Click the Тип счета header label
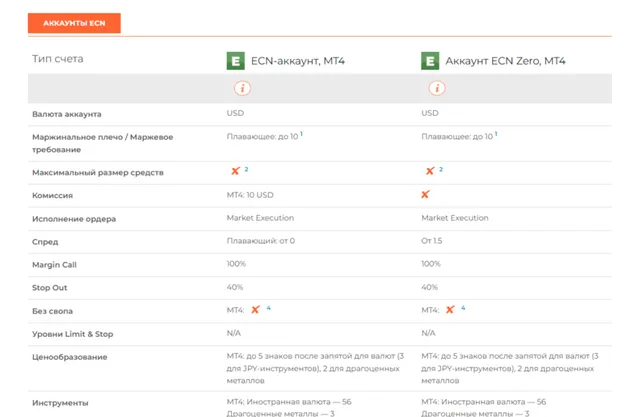 pyautogui.click(x=58, y=59)
